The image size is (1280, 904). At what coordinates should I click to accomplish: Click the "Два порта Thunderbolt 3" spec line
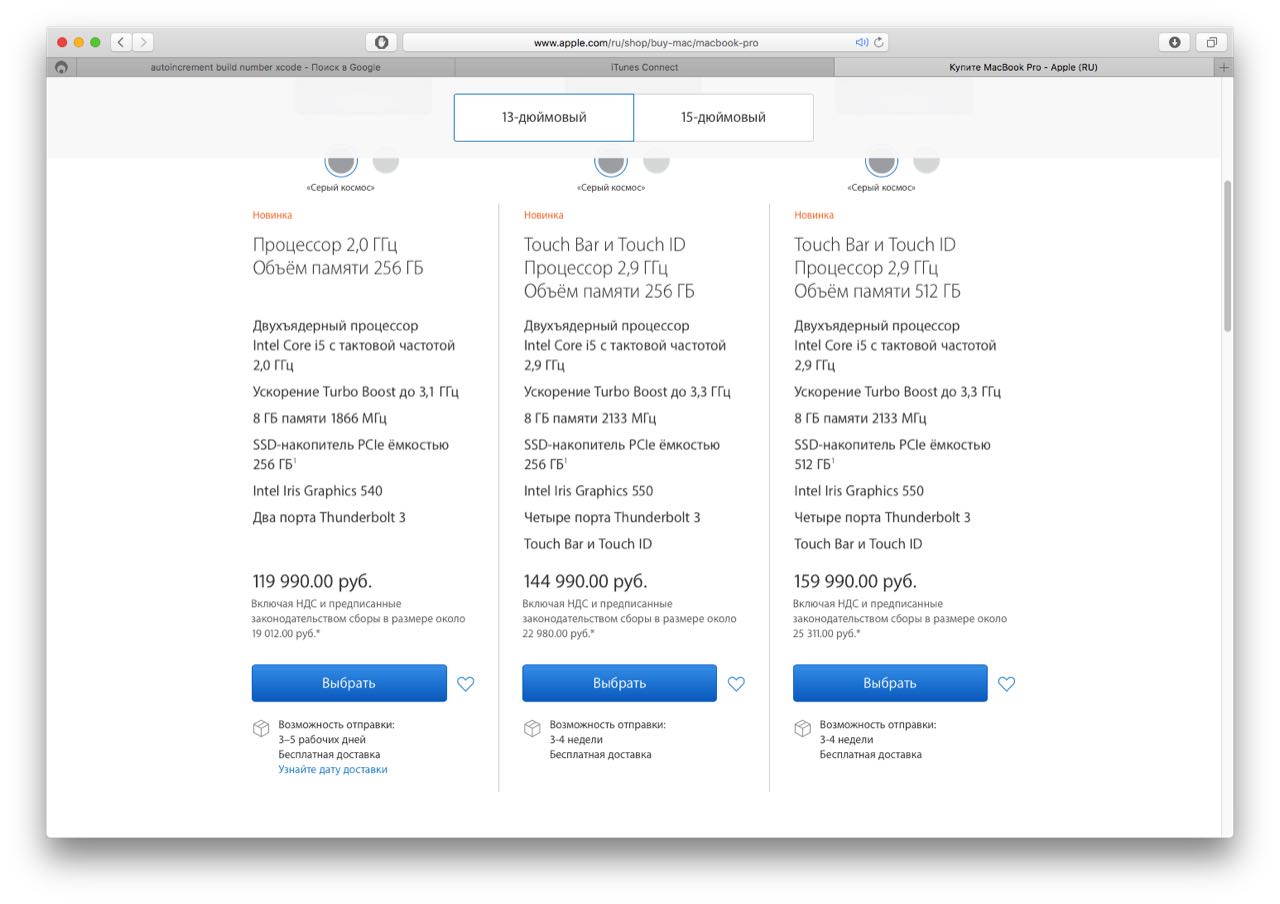(x=329, y=517)
